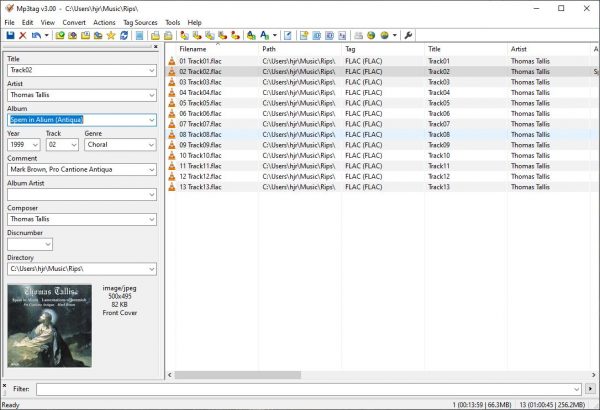Expand the Album field dropdown

[152, 120]
